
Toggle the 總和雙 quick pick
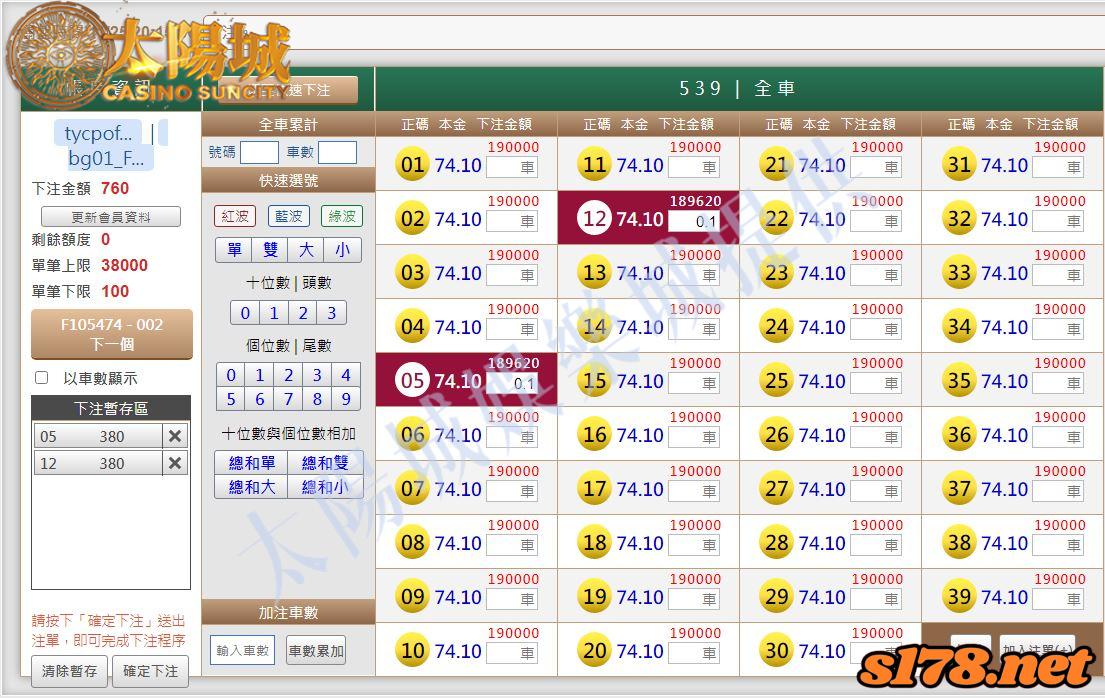[325, 463]
